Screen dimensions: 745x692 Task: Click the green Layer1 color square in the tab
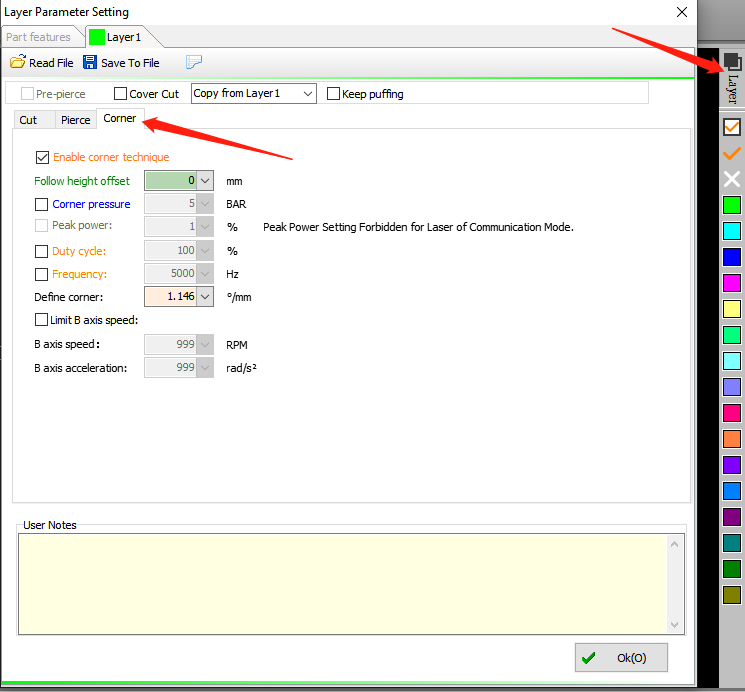(x=97, y=37)
